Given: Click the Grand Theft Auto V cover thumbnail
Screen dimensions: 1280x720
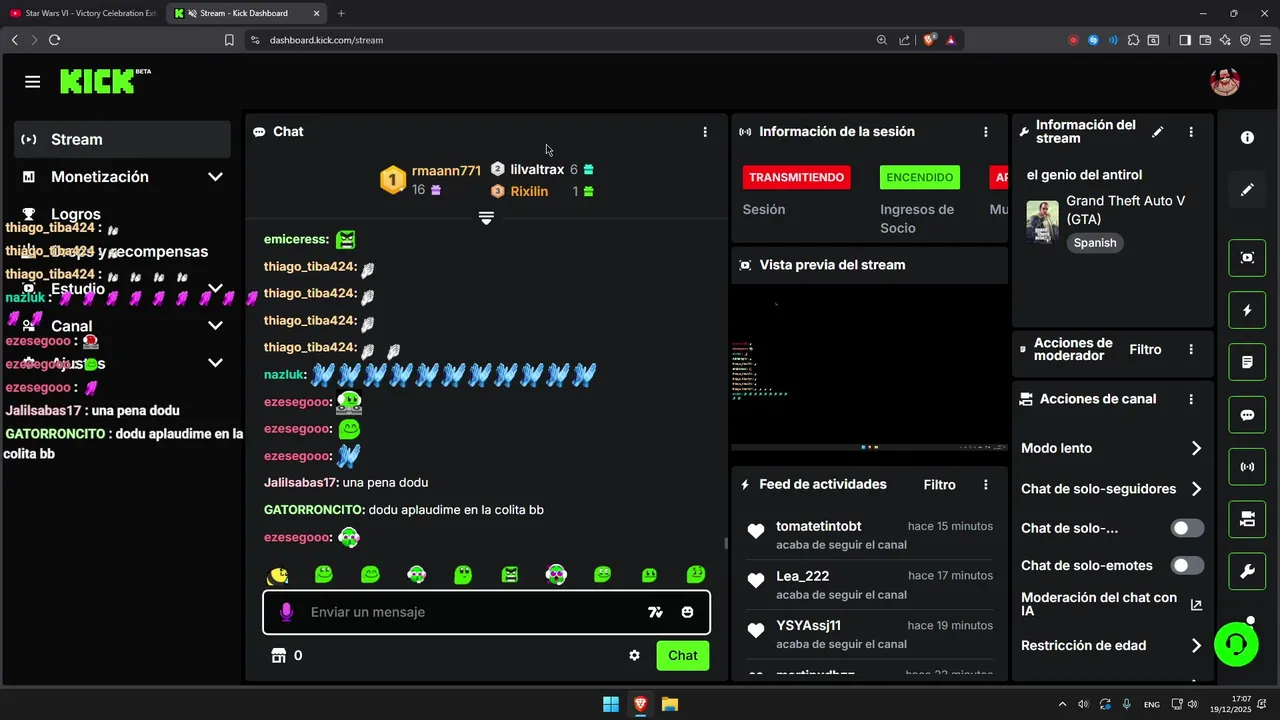Looking at the screenshot, I should [1043, 222].
